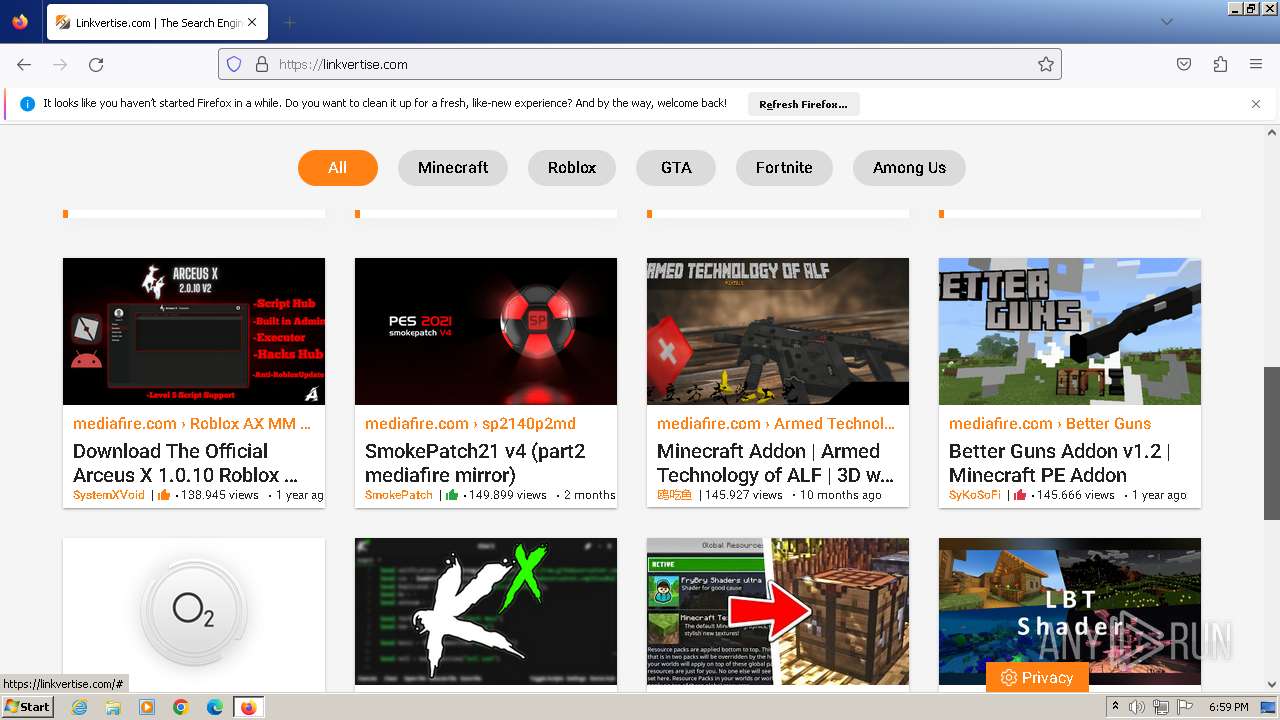
Task: Go back with the browser back arrow
Action: tap(24, 64)
